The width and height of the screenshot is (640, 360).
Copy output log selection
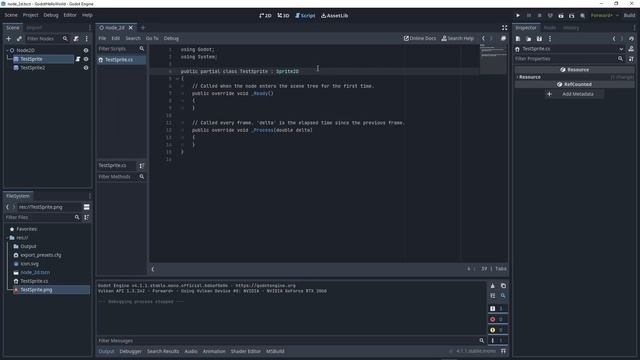coord(503,286)
